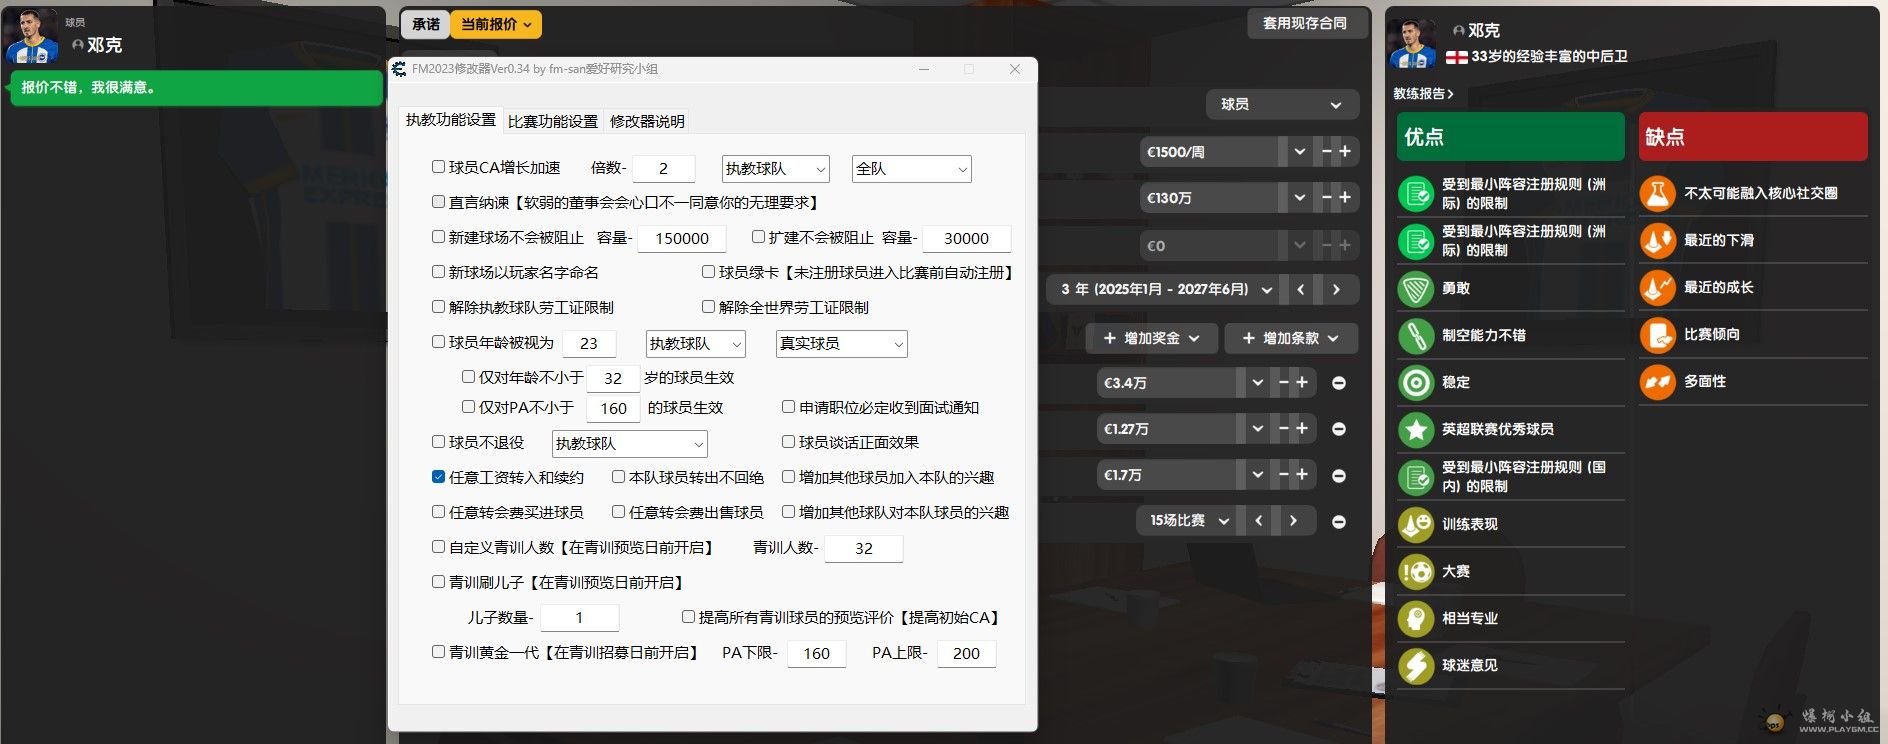Open 执教球队 dropdown beside 球员不退役
1888x744 pixels.
point(629,444)
